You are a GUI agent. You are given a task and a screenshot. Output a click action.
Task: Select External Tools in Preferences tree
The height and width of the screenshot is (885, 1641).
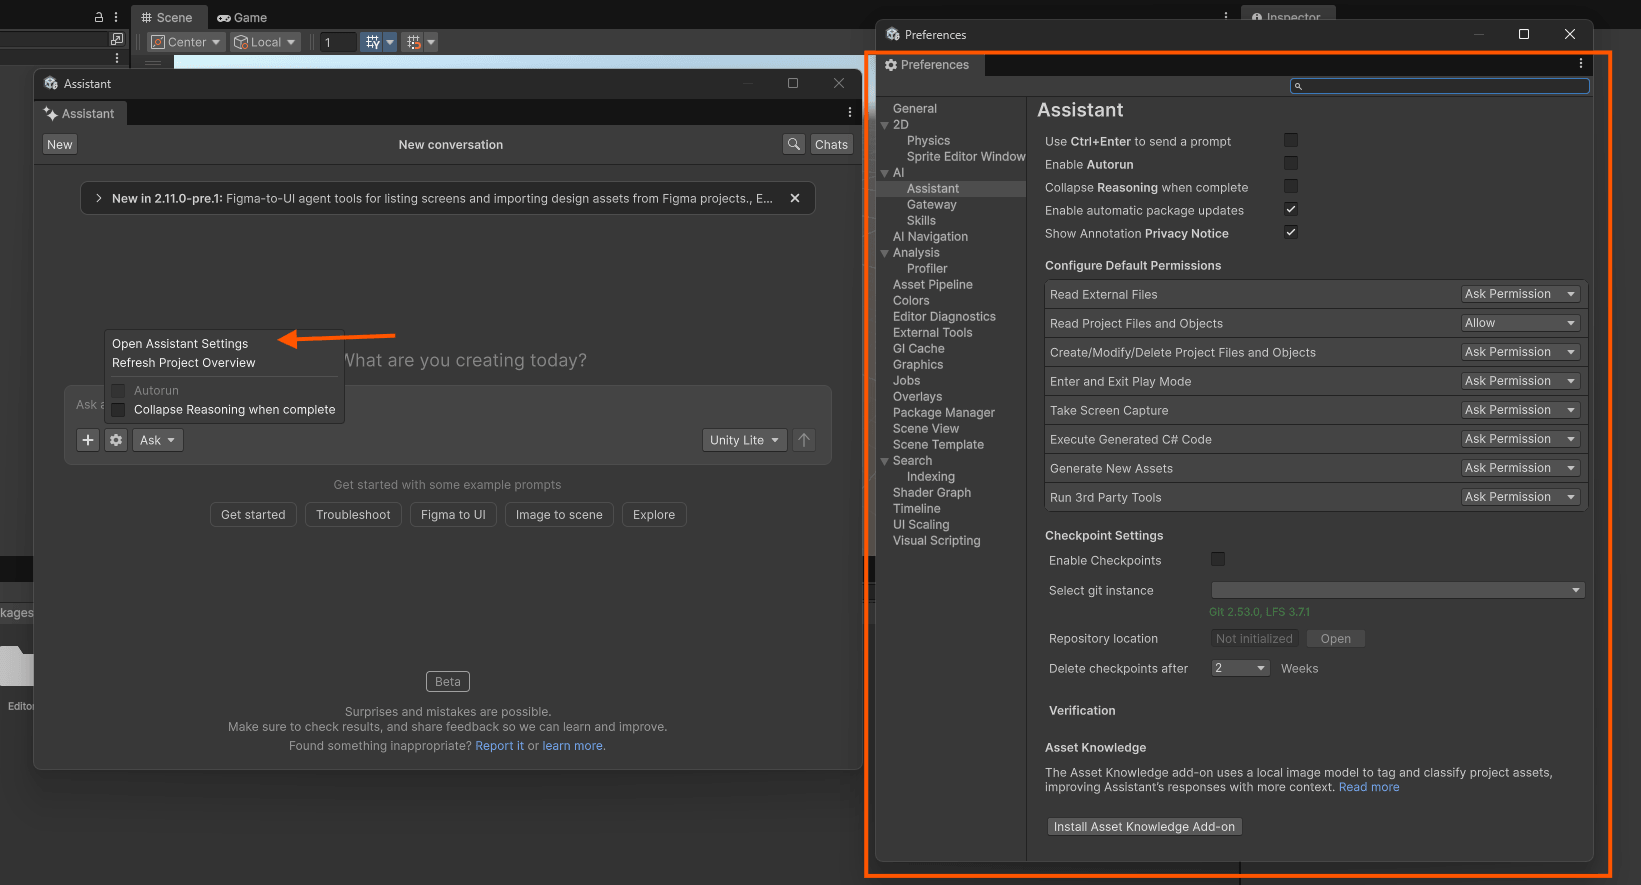(933, 333)
